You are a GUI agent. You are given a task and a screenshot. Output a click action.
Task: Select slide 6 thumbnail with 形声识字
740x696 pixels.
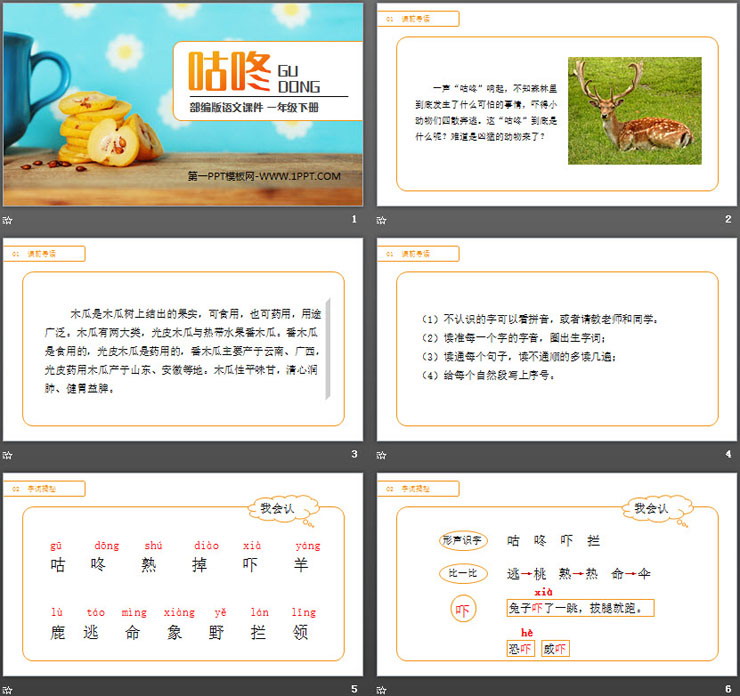point(556,574)
